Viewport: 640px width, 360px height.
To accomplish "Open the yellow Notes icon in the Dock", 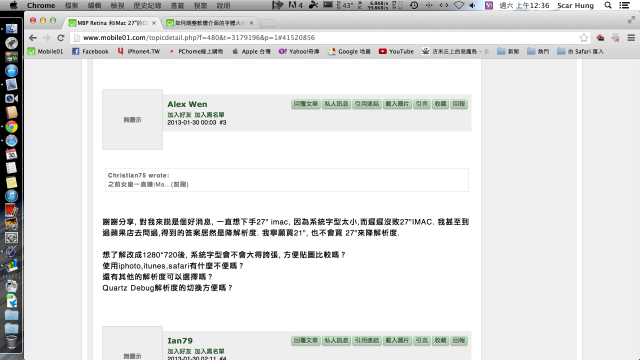I will click(11, 182).
